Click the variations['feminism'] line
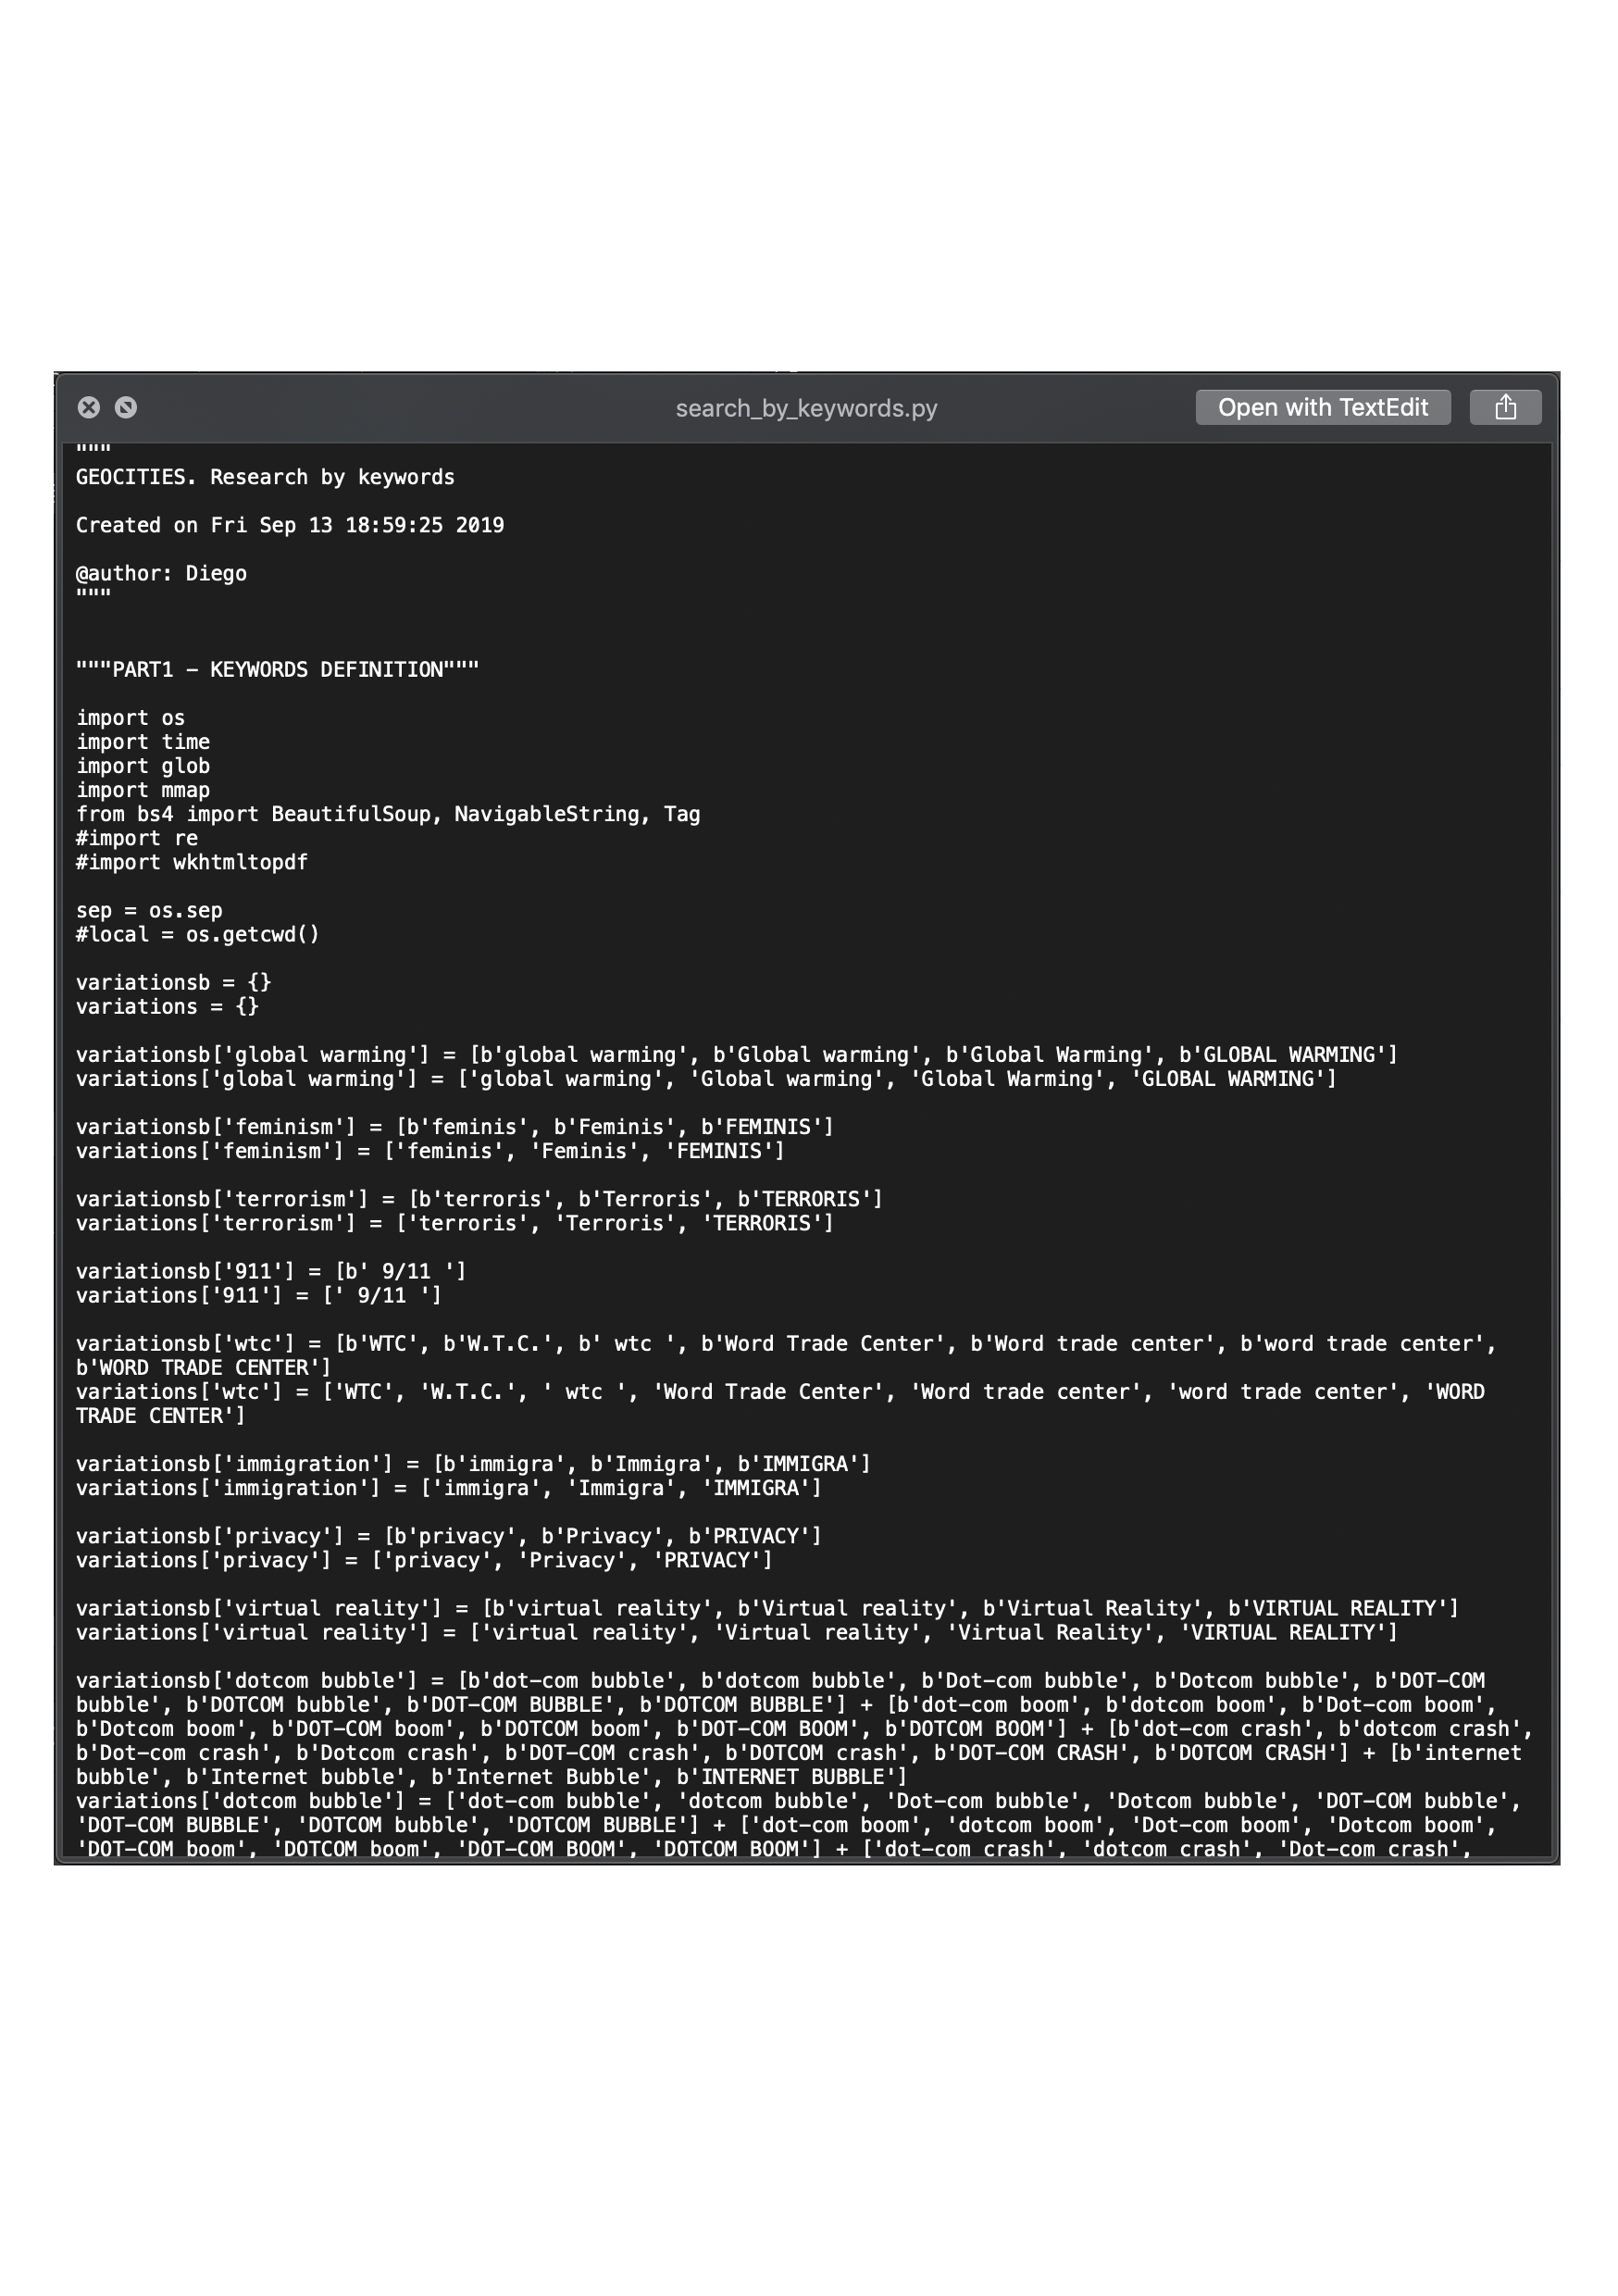 (430, 1151)
